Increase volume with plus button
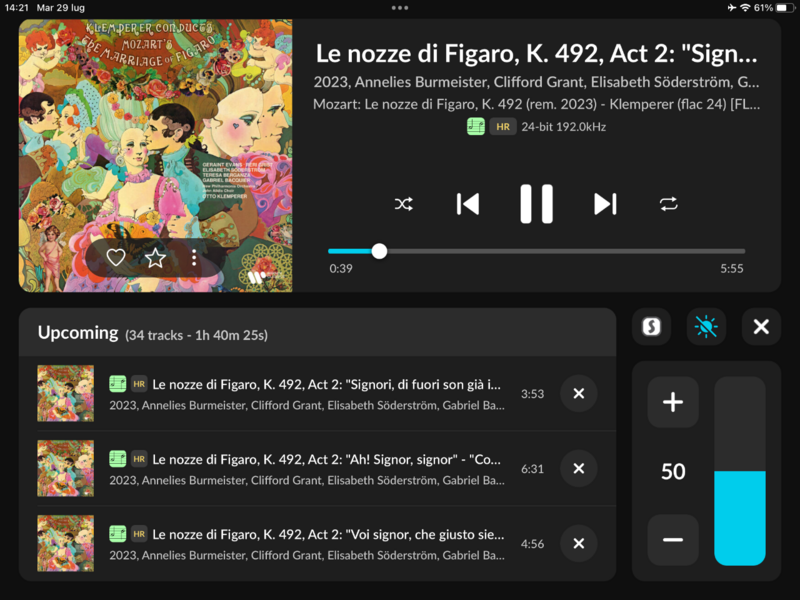 point(673,402)
